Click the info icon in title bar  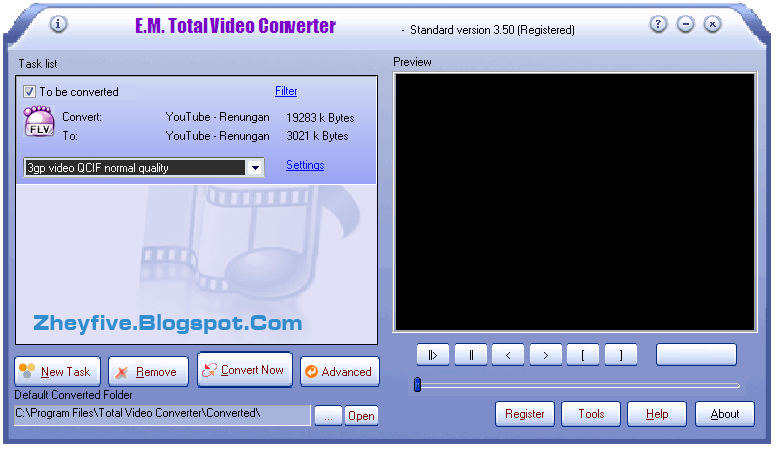[x=58, y=24]
